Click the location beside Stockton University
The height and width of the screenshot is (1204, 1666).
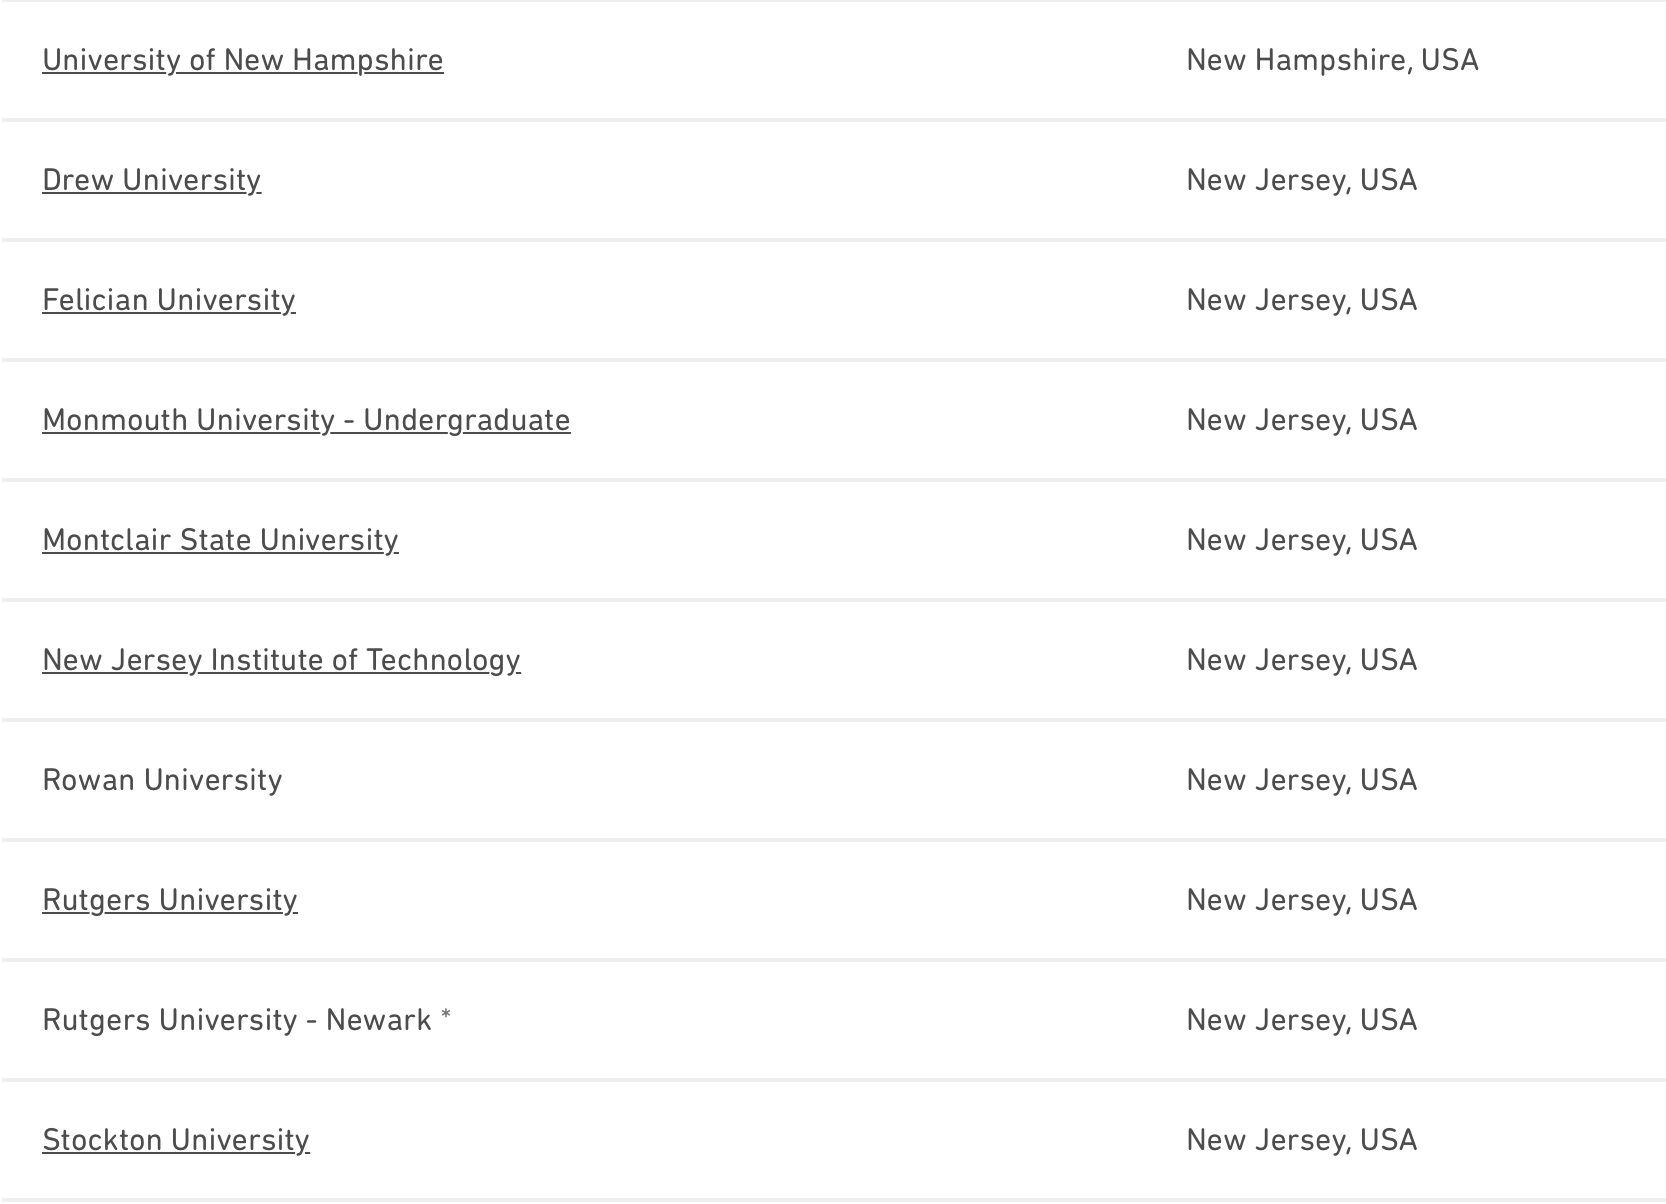(1301, 1140)
